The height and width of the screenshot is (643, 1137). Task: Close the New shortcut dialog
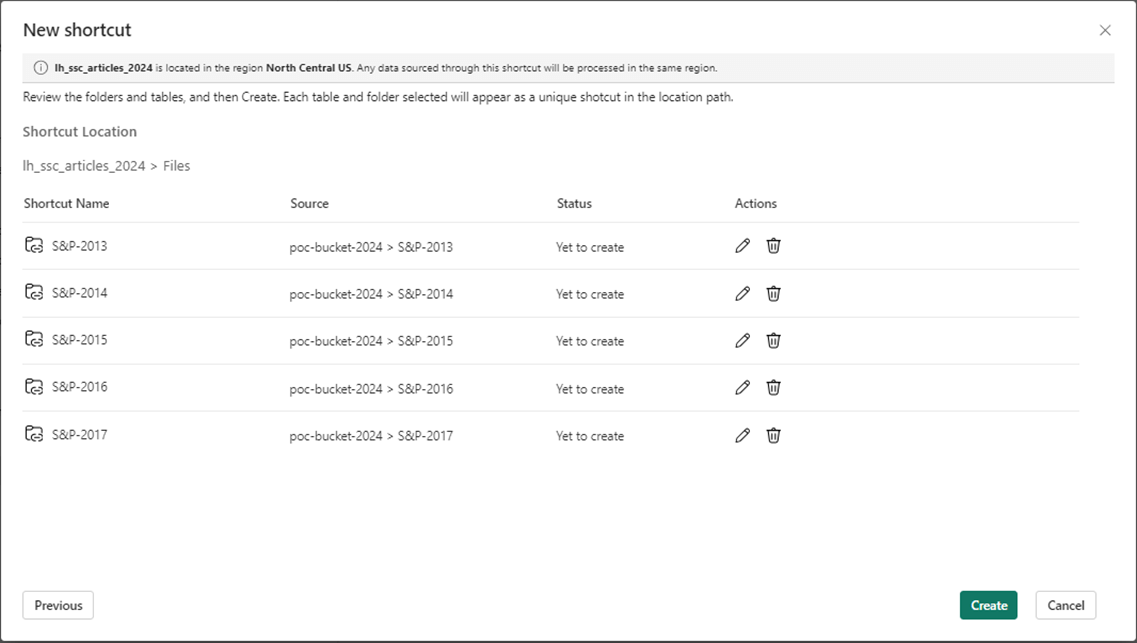(1105, 30)
